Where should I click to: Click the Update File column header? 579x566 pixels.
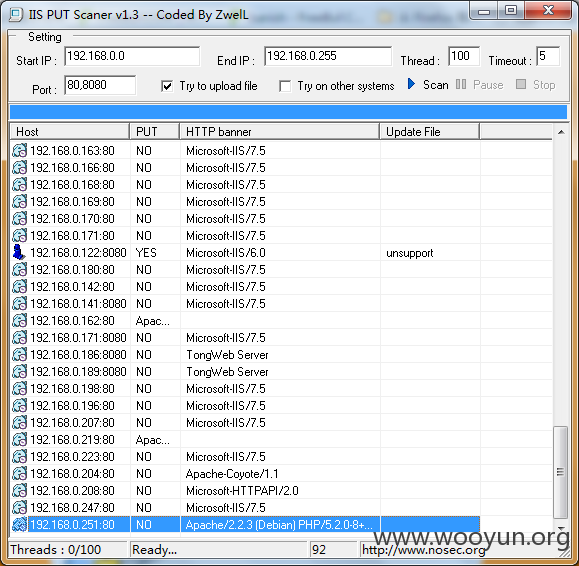point(430,132)
